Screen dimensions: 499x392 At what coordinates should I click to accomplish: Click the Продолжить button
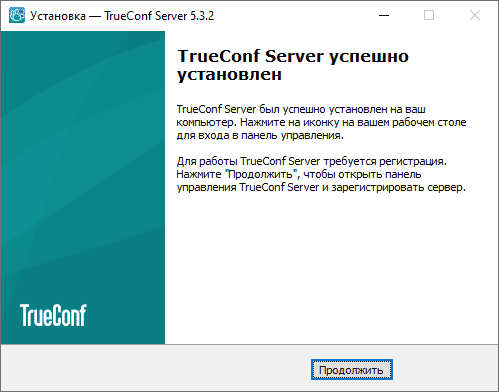point(352,370)
